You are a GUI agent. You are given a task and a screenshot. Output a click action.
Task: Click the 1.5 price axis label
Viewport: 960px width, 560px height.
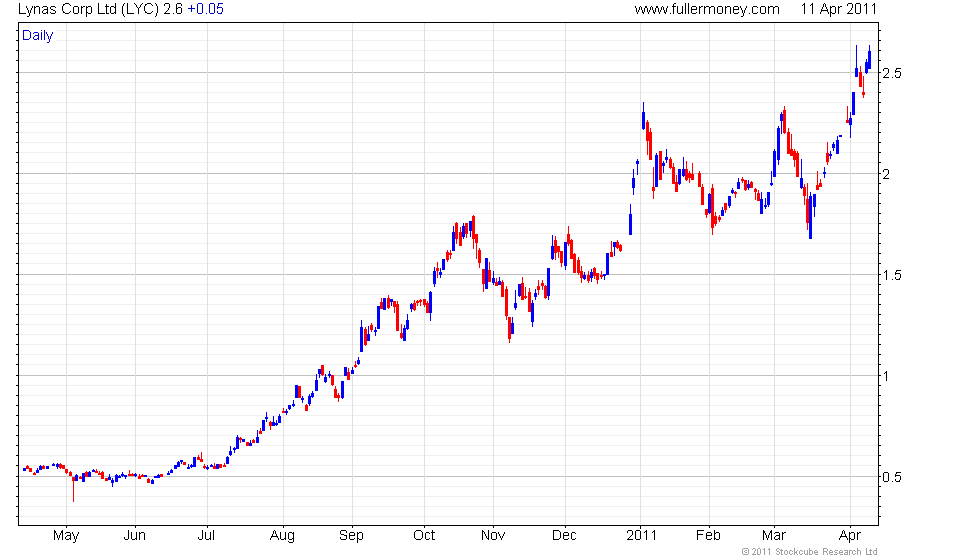click(x=891, y=275)
